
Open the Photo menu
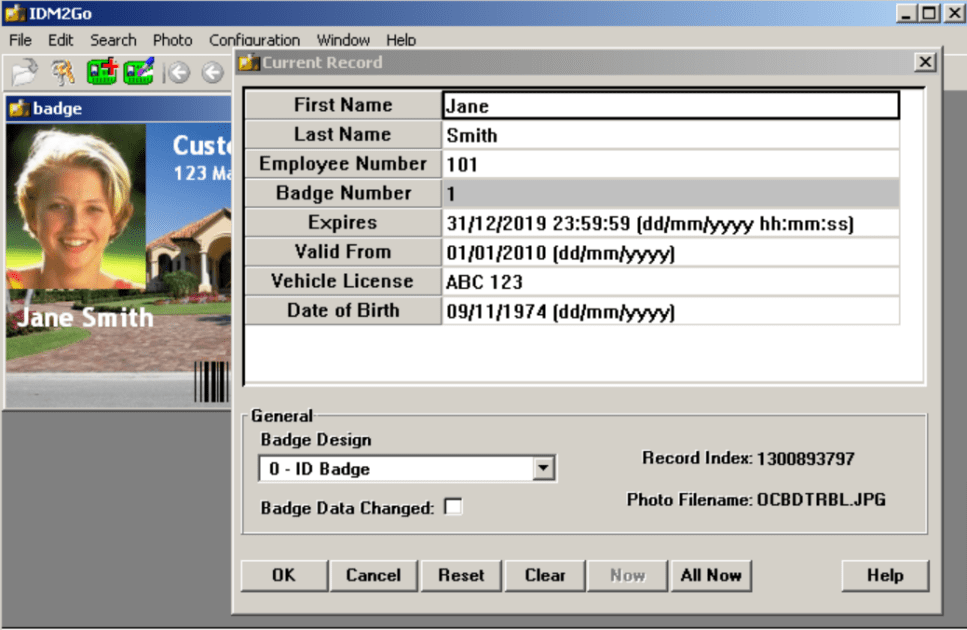pos(173,40)
